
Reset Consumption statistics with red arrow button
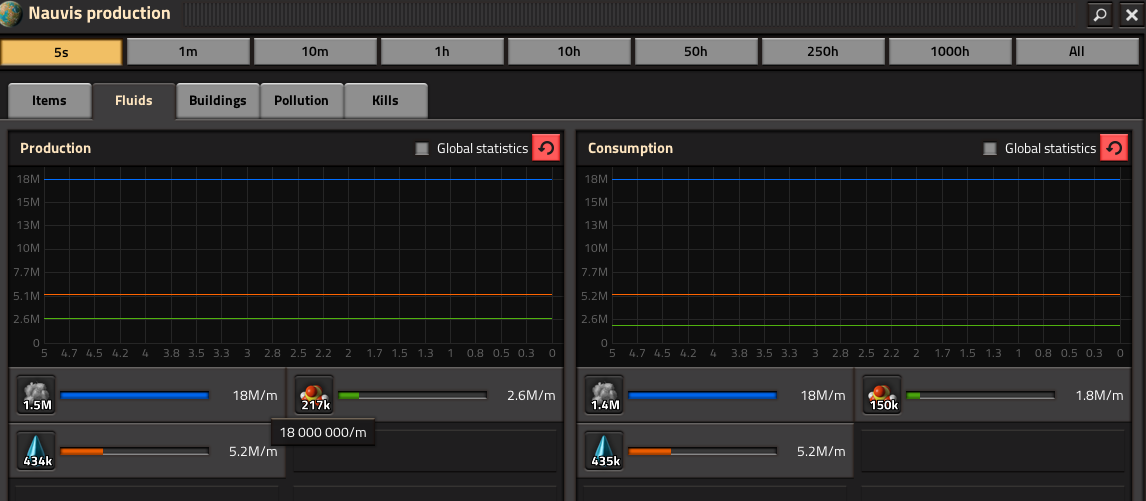coord(1113,148)
